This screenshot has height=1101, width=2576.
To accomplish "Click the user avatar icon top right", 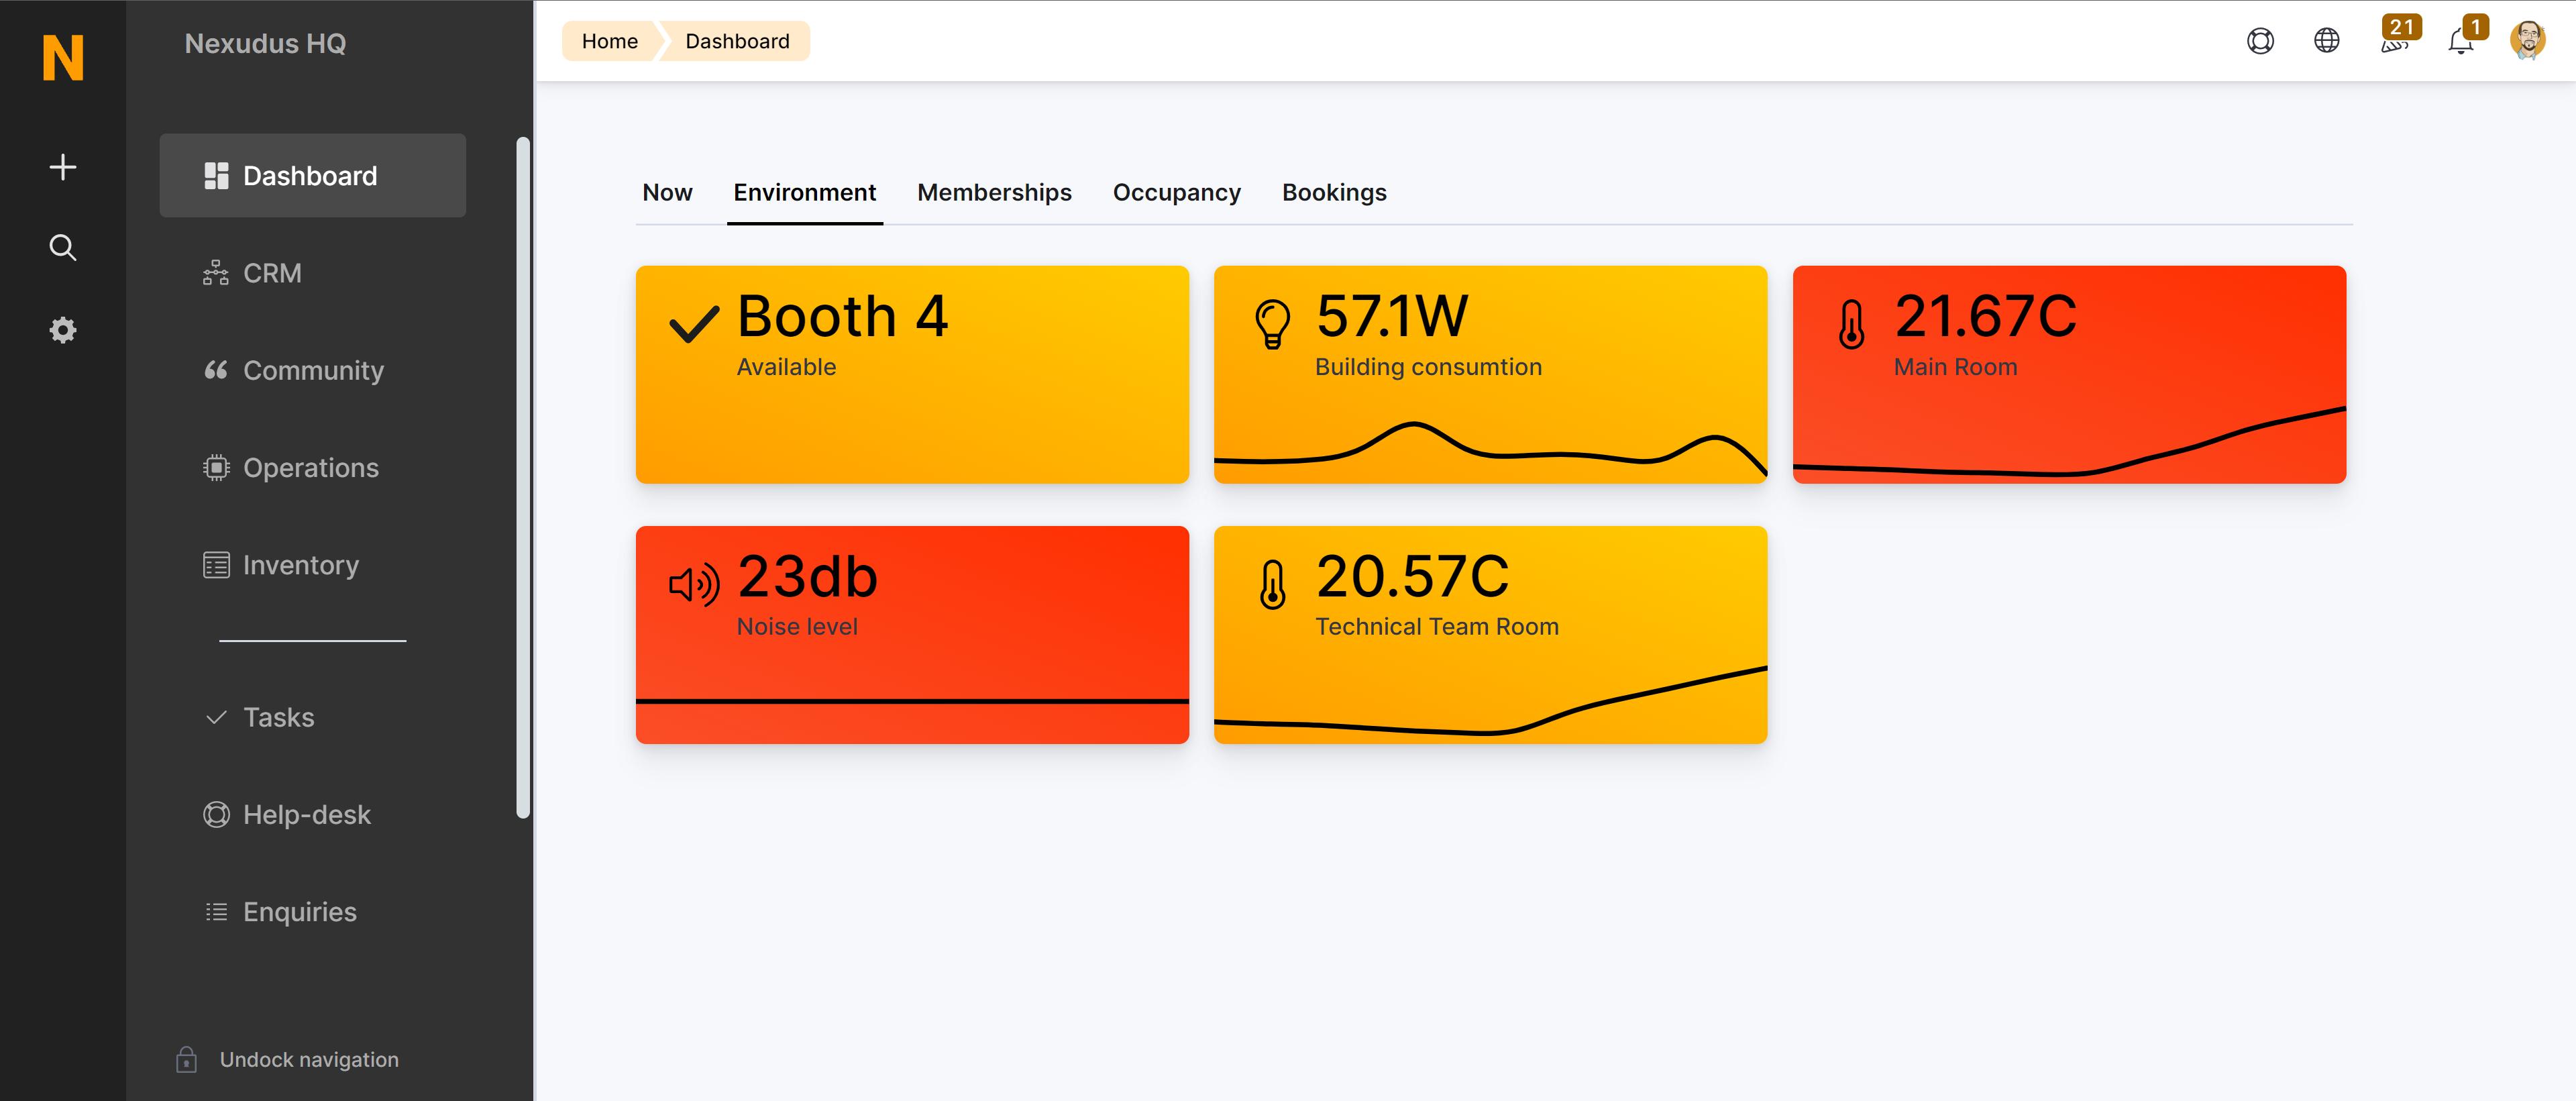I will click(x=2527, y=40).
